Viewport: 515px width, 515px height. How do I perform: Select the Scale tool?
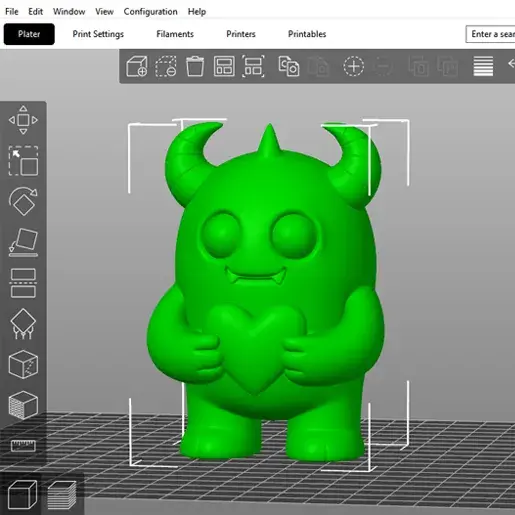point(23,161)
